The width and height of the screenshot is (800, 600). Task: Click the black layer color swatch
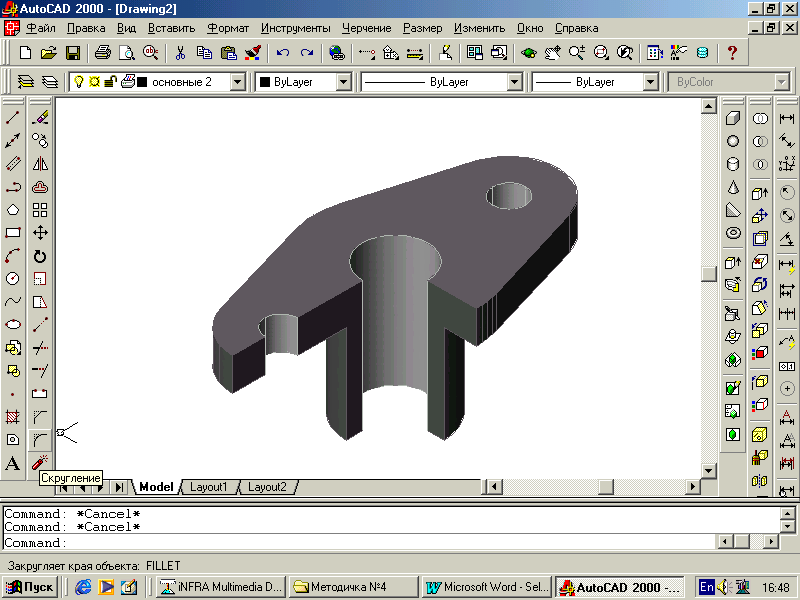[x=142, y=82]
